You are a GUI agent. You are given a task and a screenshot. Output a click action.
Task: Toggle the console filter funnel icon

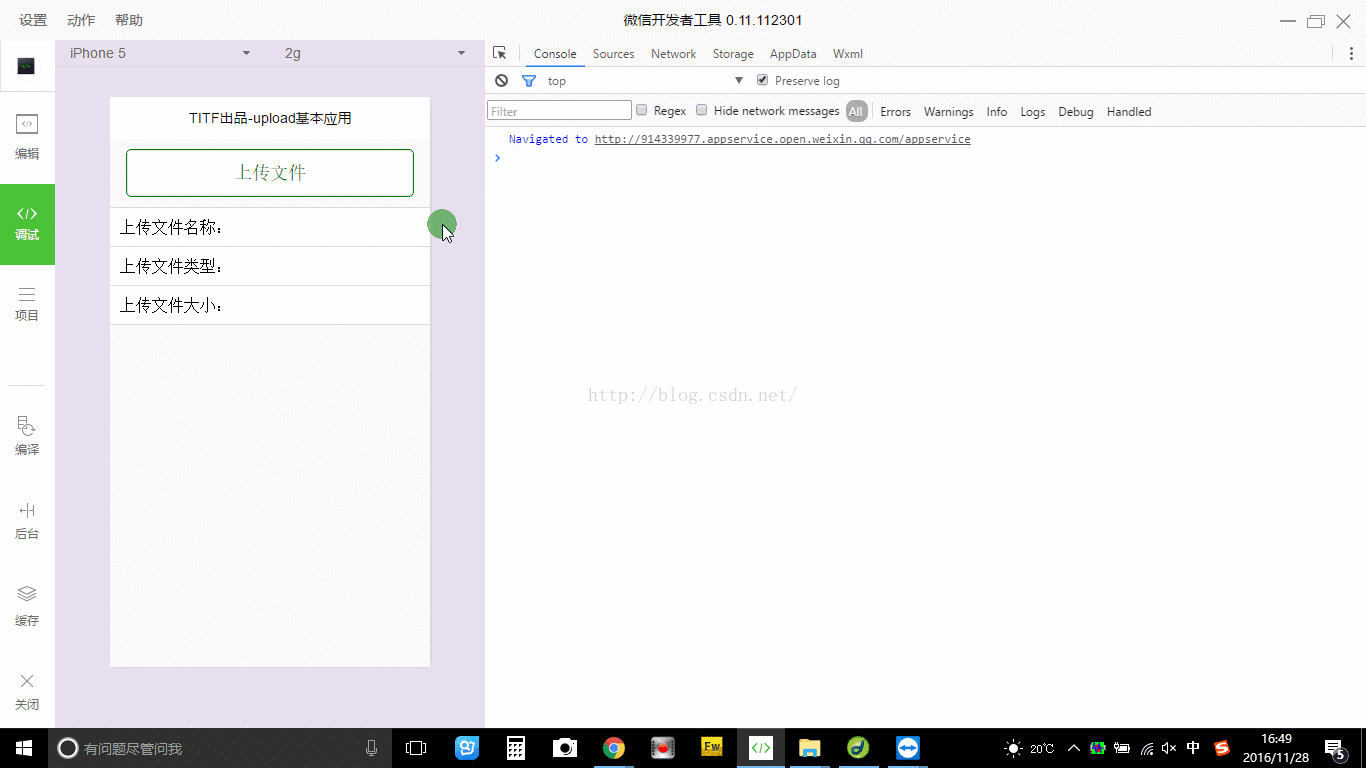(x=529, y=81)
